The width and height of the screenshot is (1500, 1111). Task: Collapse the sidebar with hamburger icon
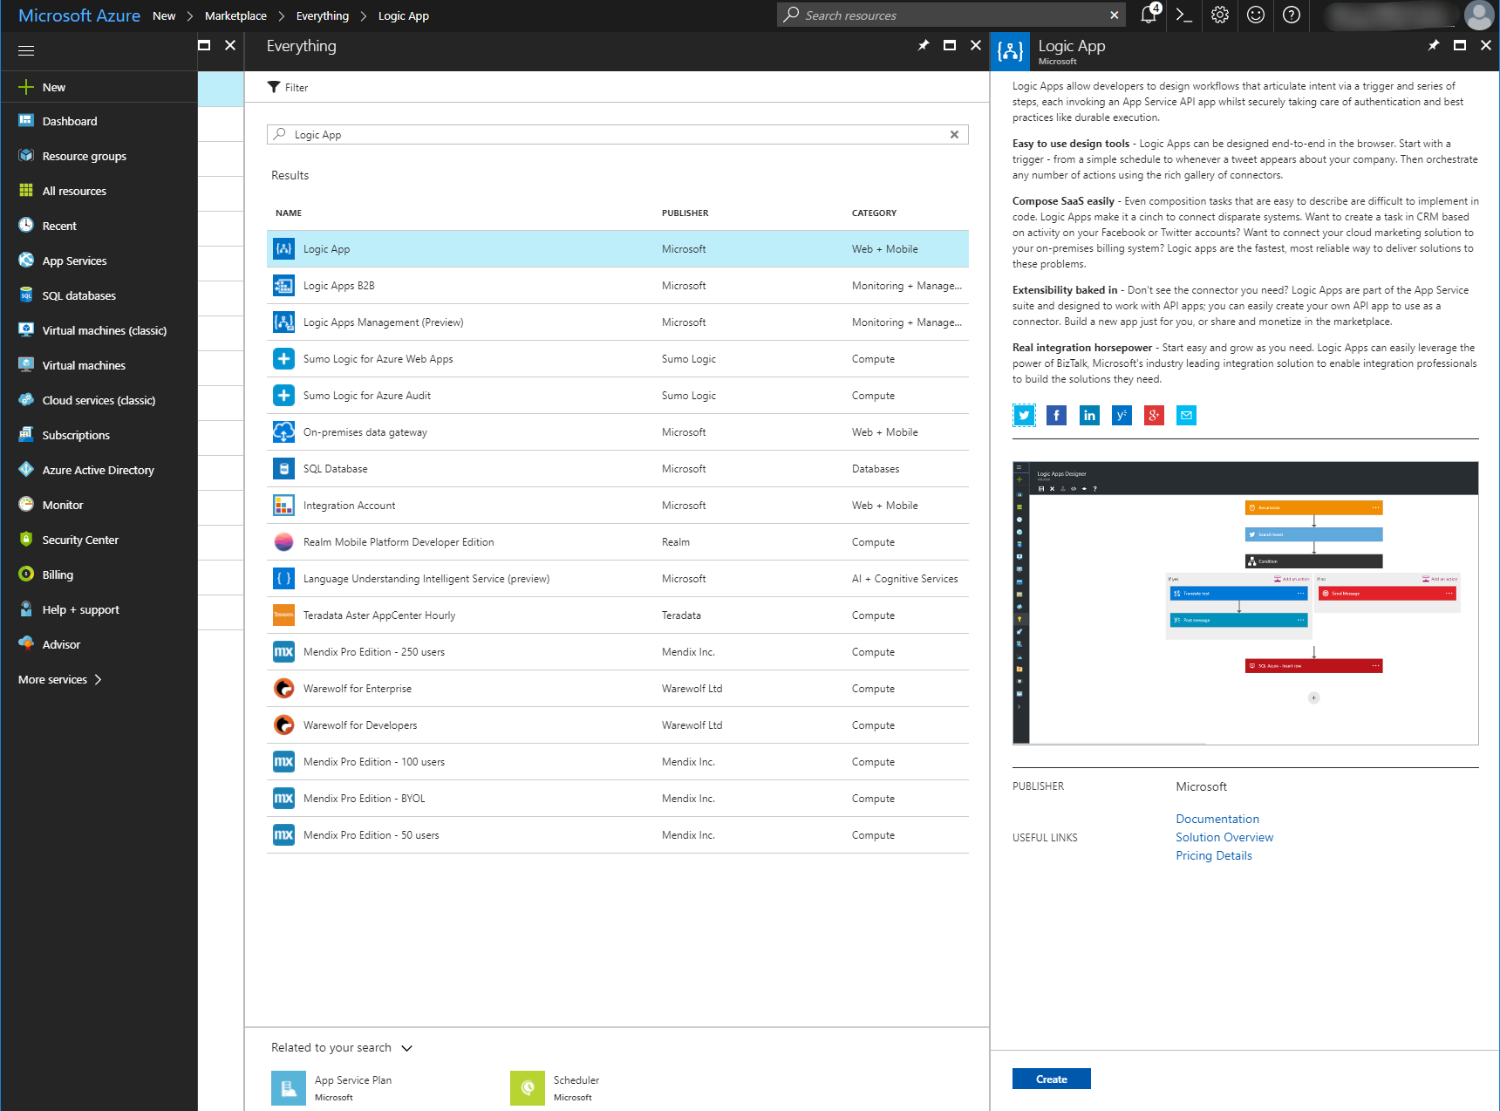(27, 50)
